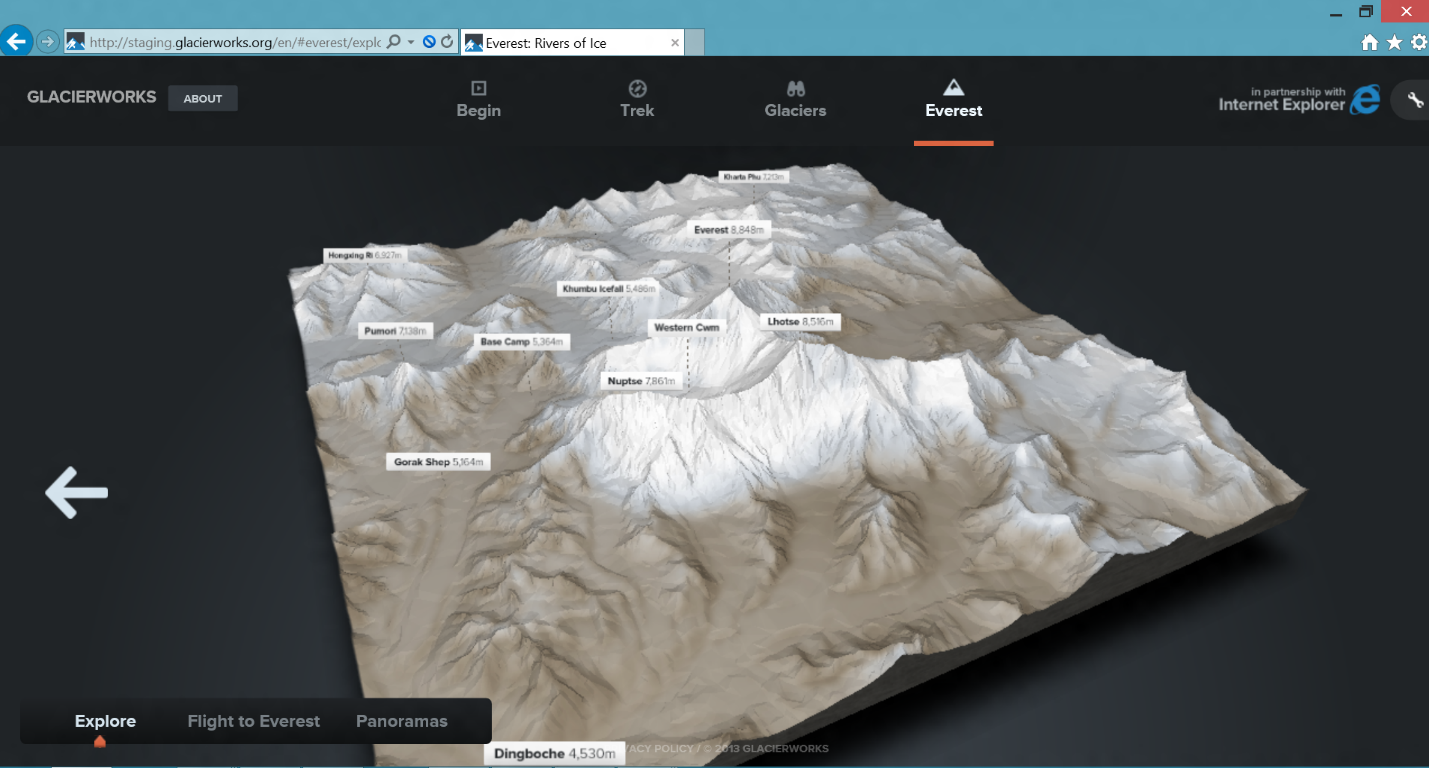Open browser settings gear icon
This screenshot has height=768, width=1429.
coord(1418,42)
